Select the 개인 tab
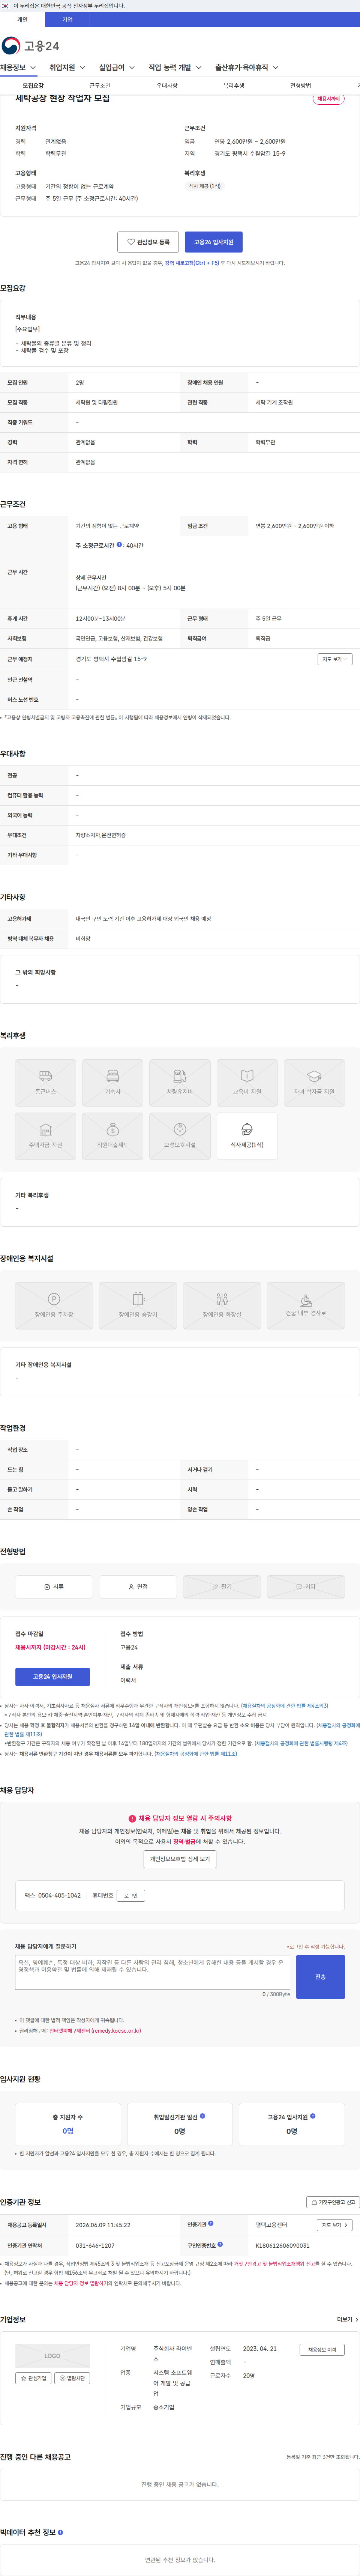 [22, 19]
